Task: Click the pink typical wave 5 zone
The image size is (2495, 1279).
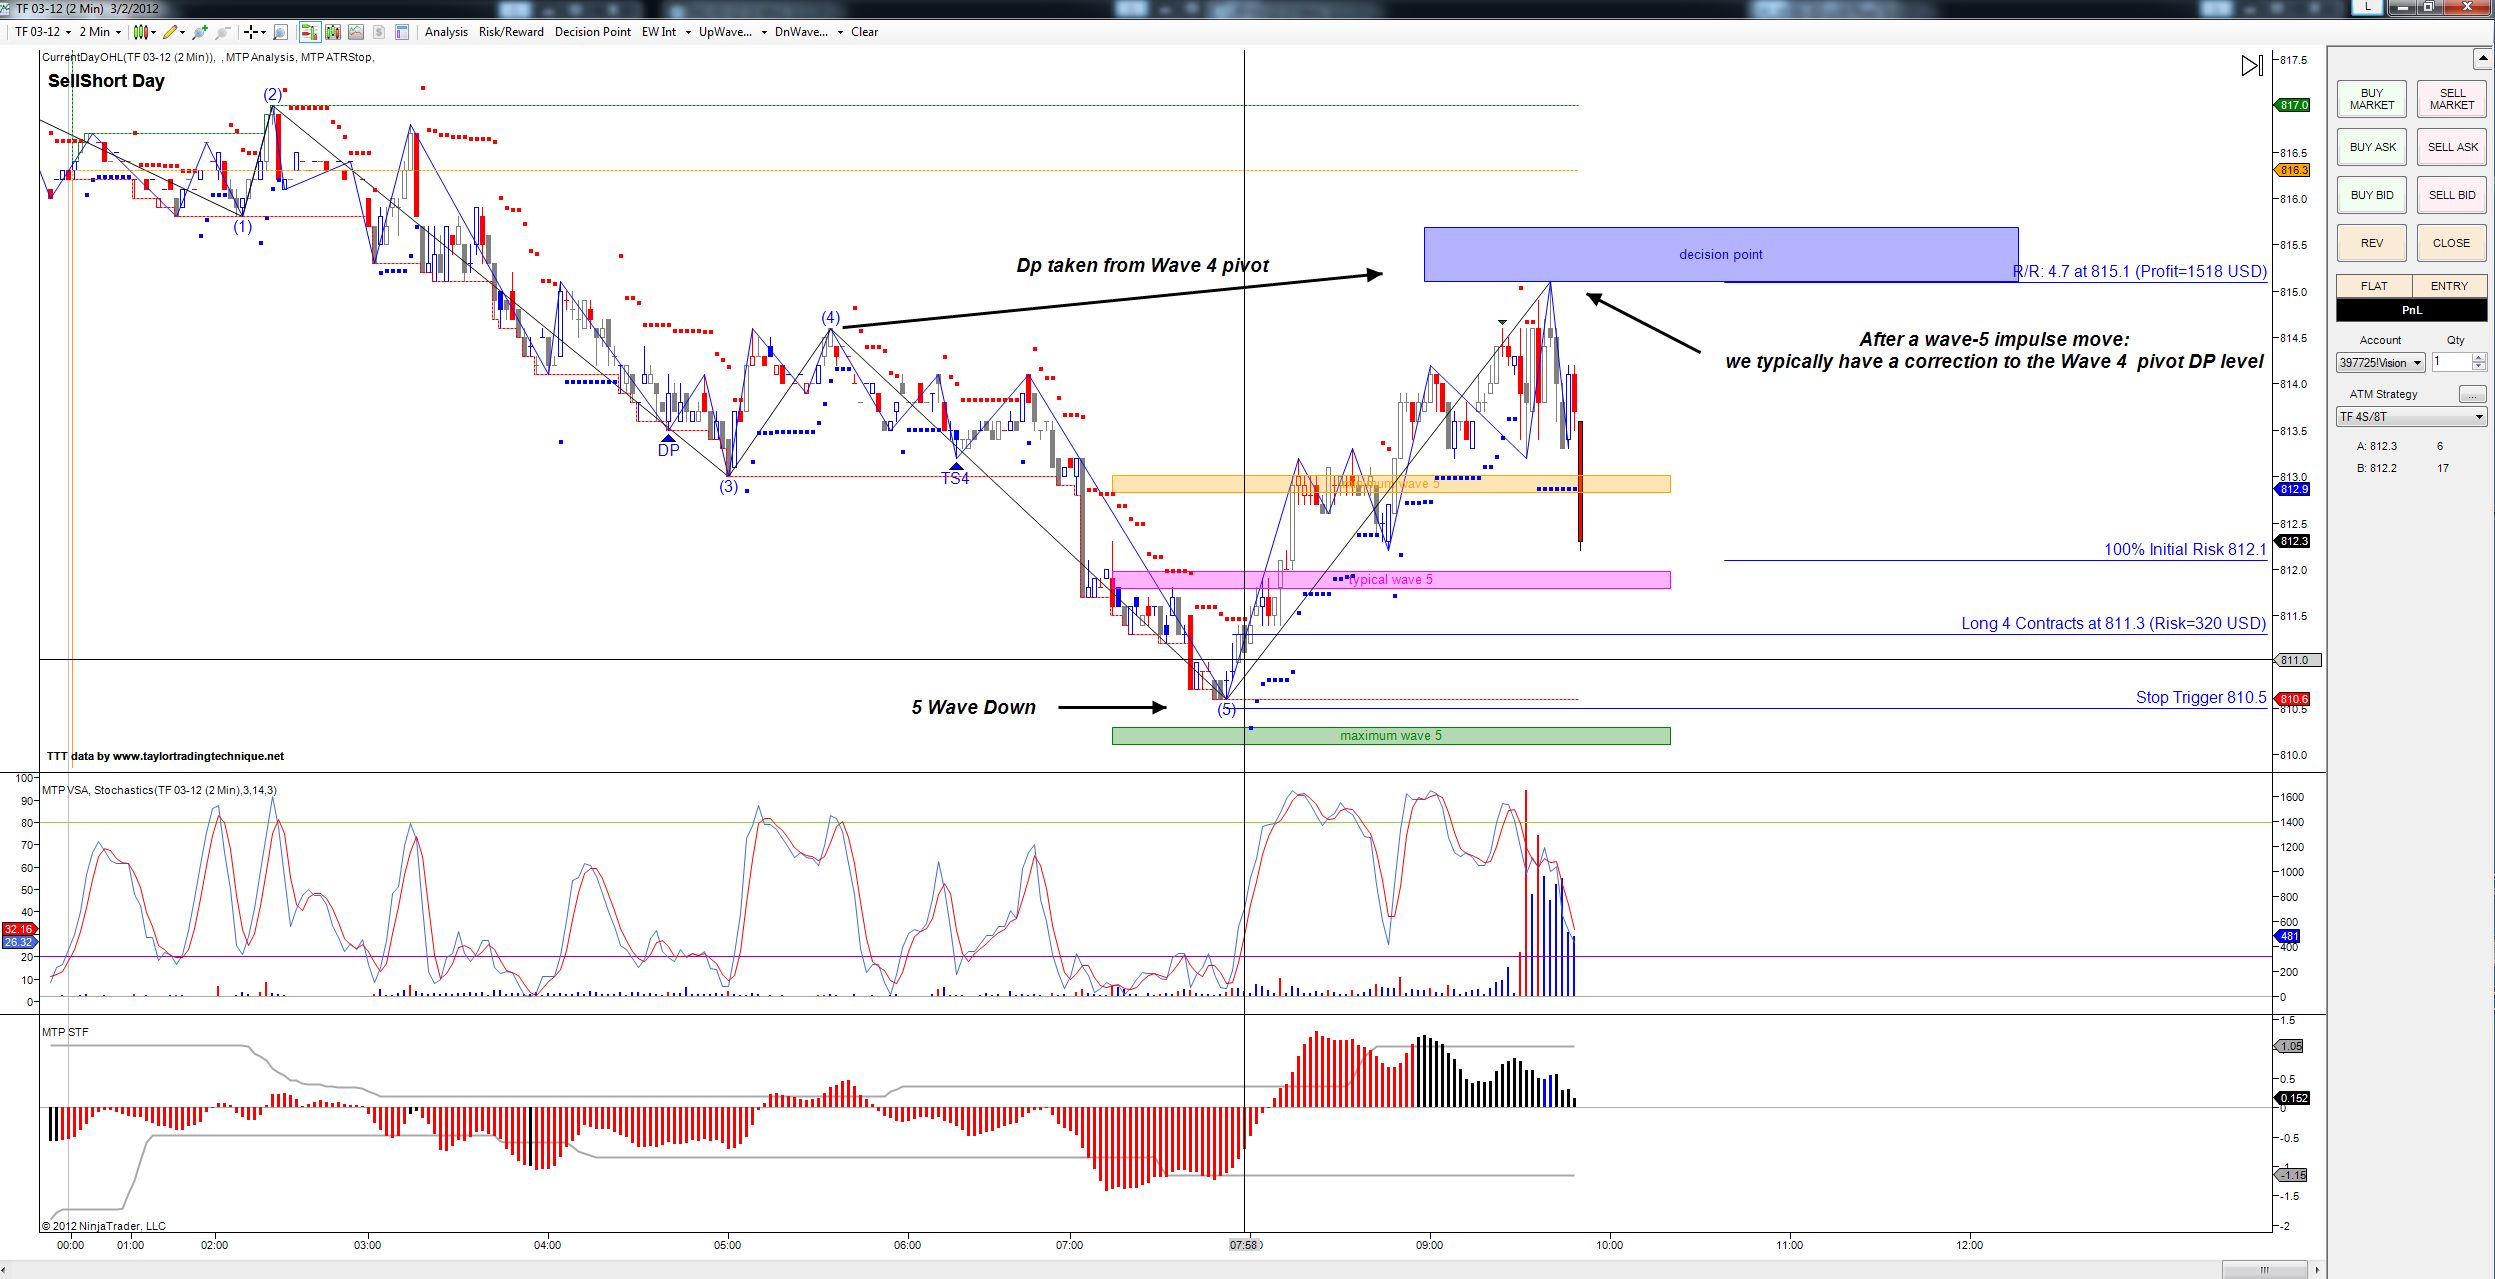Action: click(x=1391, y=580)
